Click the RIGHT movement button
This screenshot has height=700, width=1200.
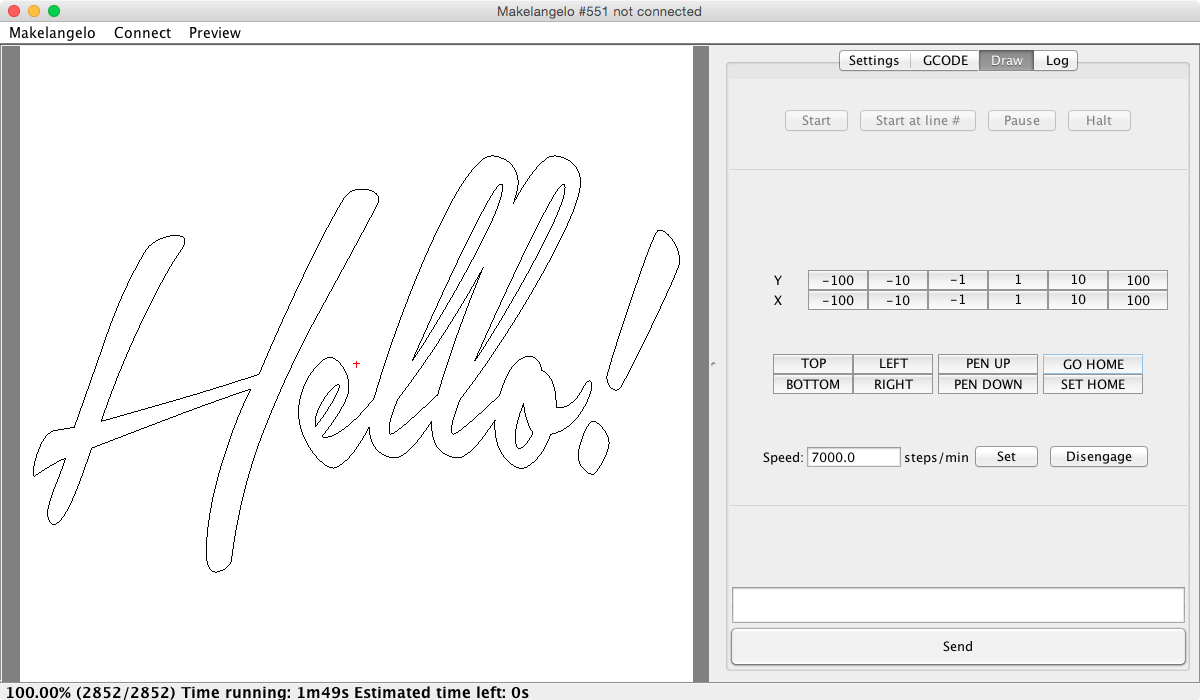click(x=892, y=384)
